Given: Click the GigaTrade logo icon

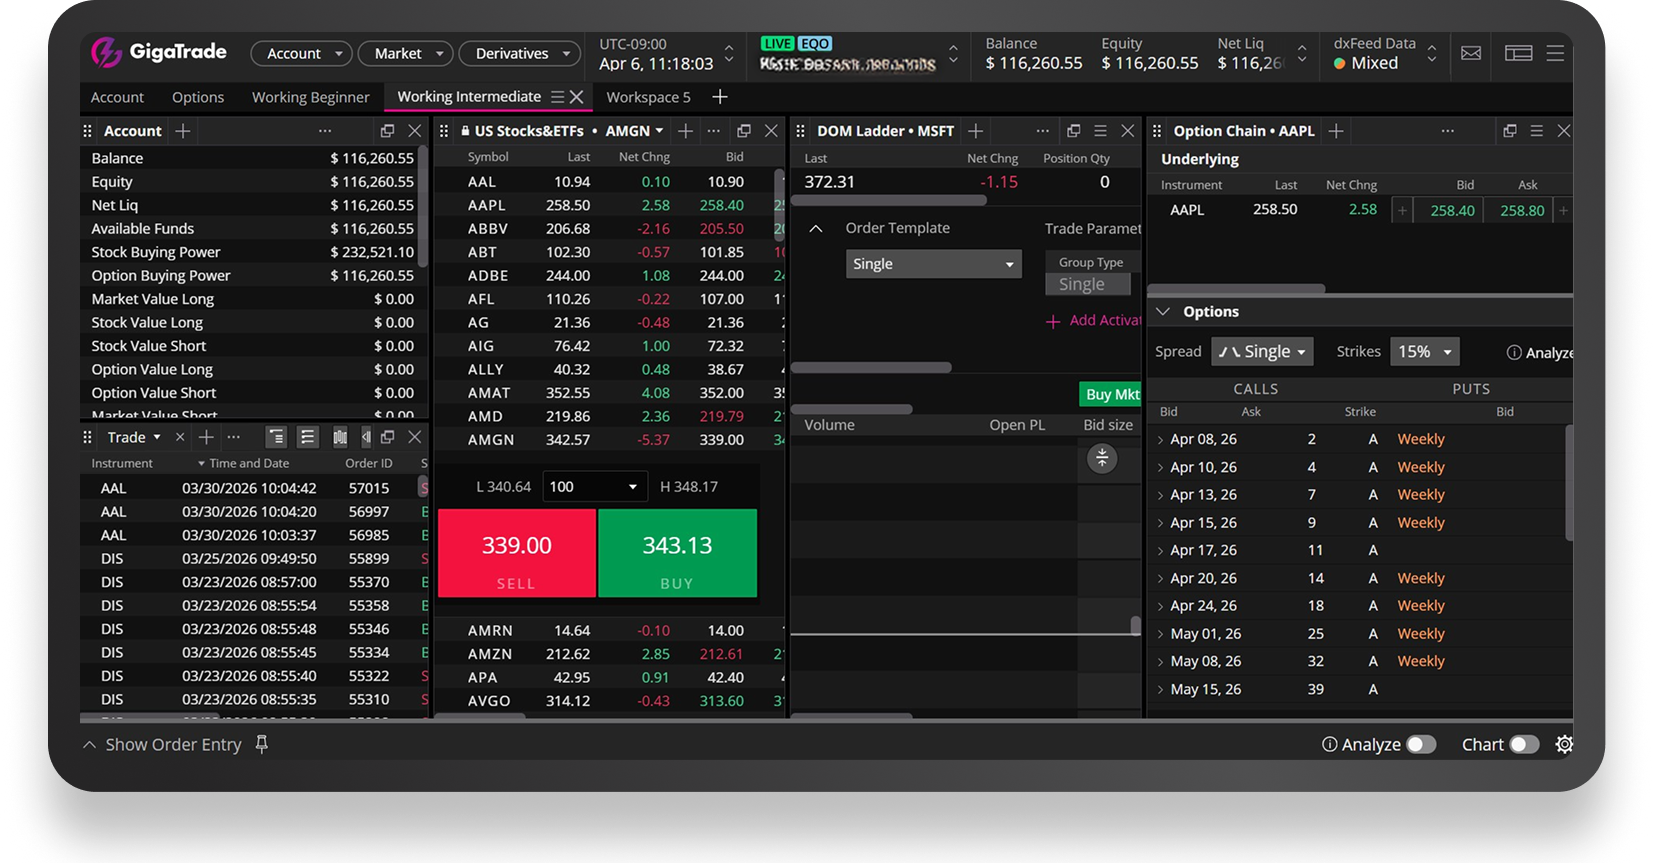Looking at the screenshot, I should click(106, 52).
